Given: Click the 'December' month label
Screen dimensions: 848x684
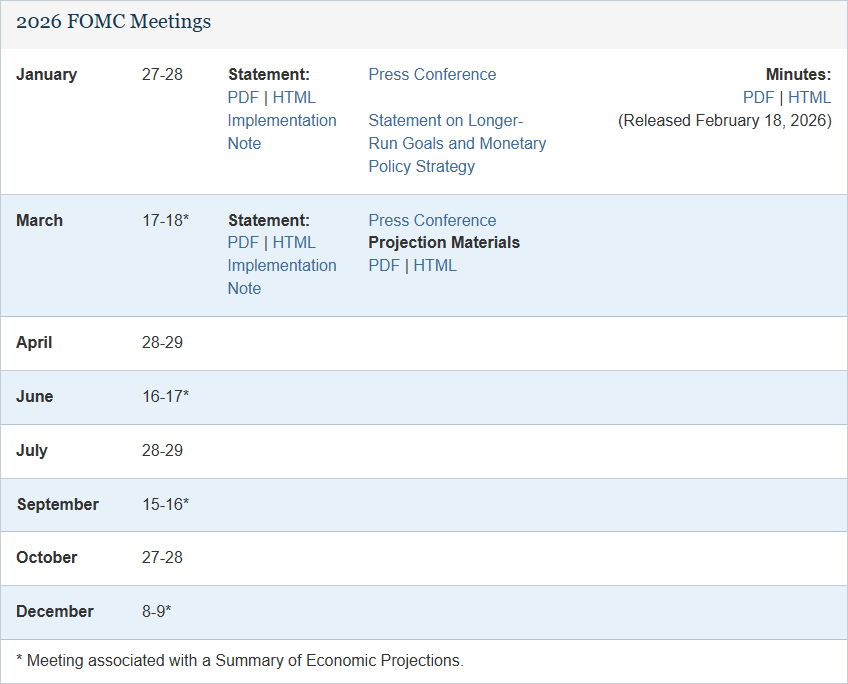Looking at the screenshot, I should coord(55,612).
